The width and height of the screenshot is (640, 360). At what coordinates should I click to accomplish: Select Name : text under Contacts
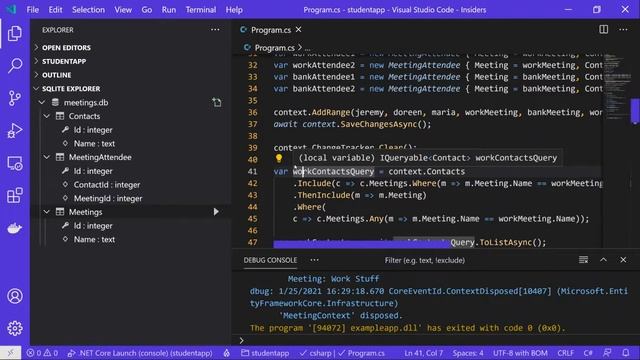pos(94,144)
